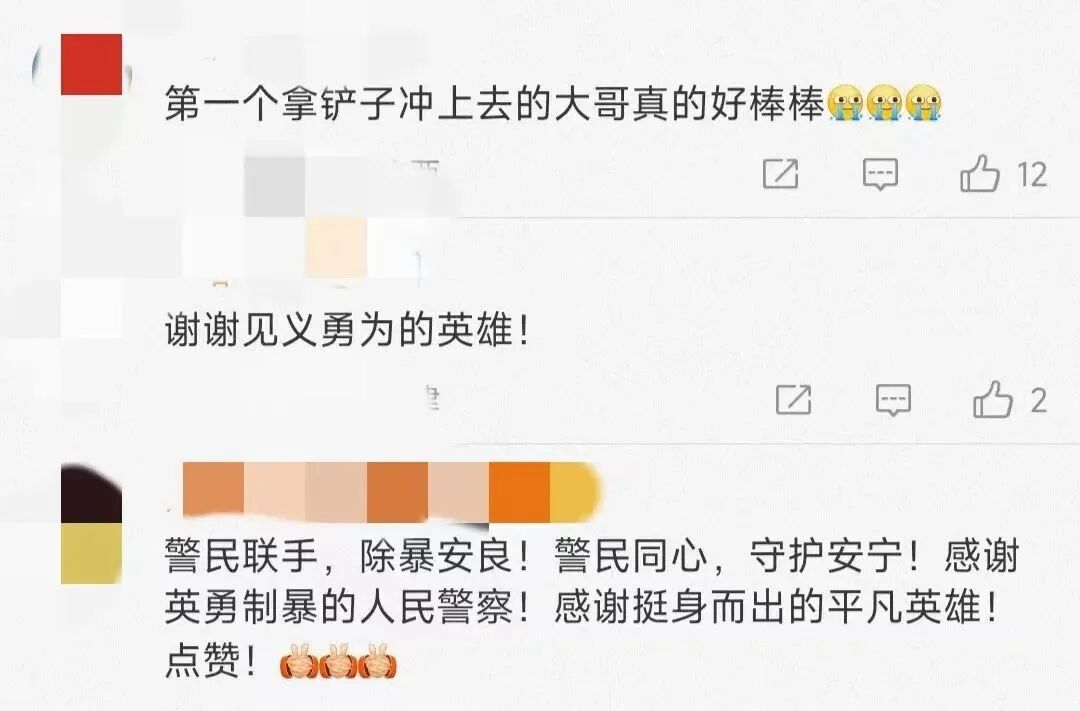This screenshot has height=711, width=1080.
Task: Reply to the 谢谢见义勇为的英雄 comment
Action: (893, 400)
